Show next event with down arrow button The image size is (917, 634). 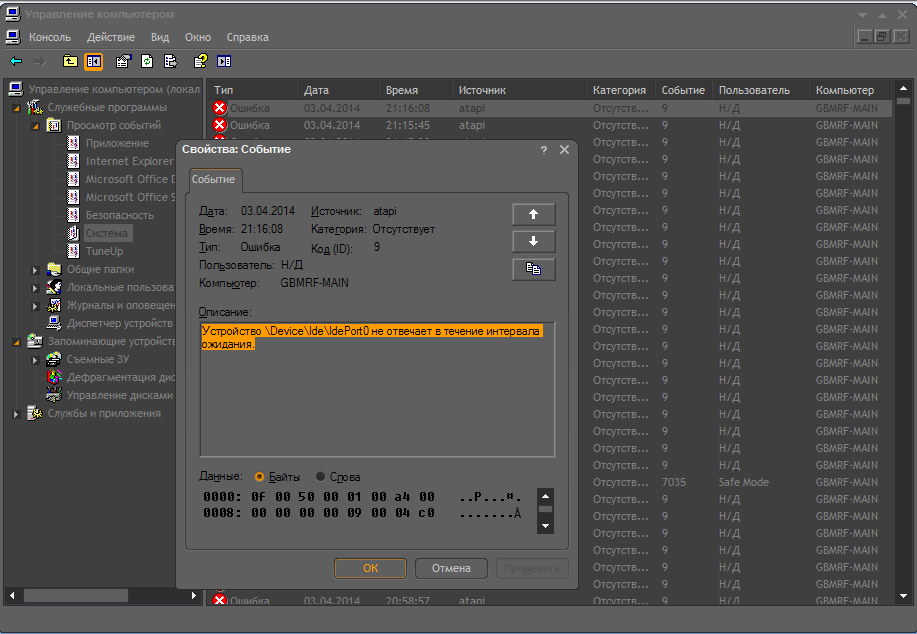click(x=533, y=241)
